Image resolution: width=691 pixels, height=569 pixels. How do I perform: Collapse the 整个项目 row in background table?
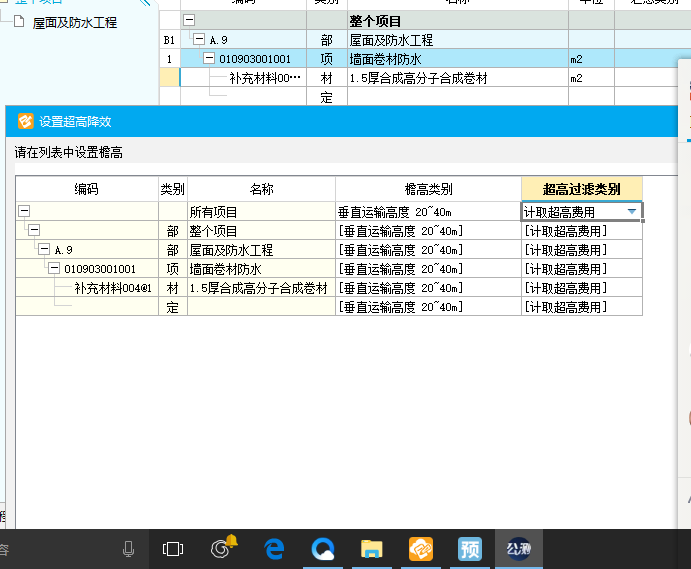(189, 20)
